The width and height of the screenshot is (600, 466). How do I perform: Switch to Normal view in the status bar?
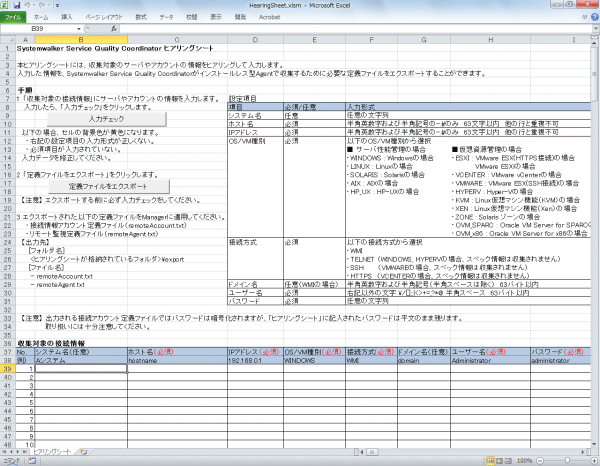coord(490,461)
